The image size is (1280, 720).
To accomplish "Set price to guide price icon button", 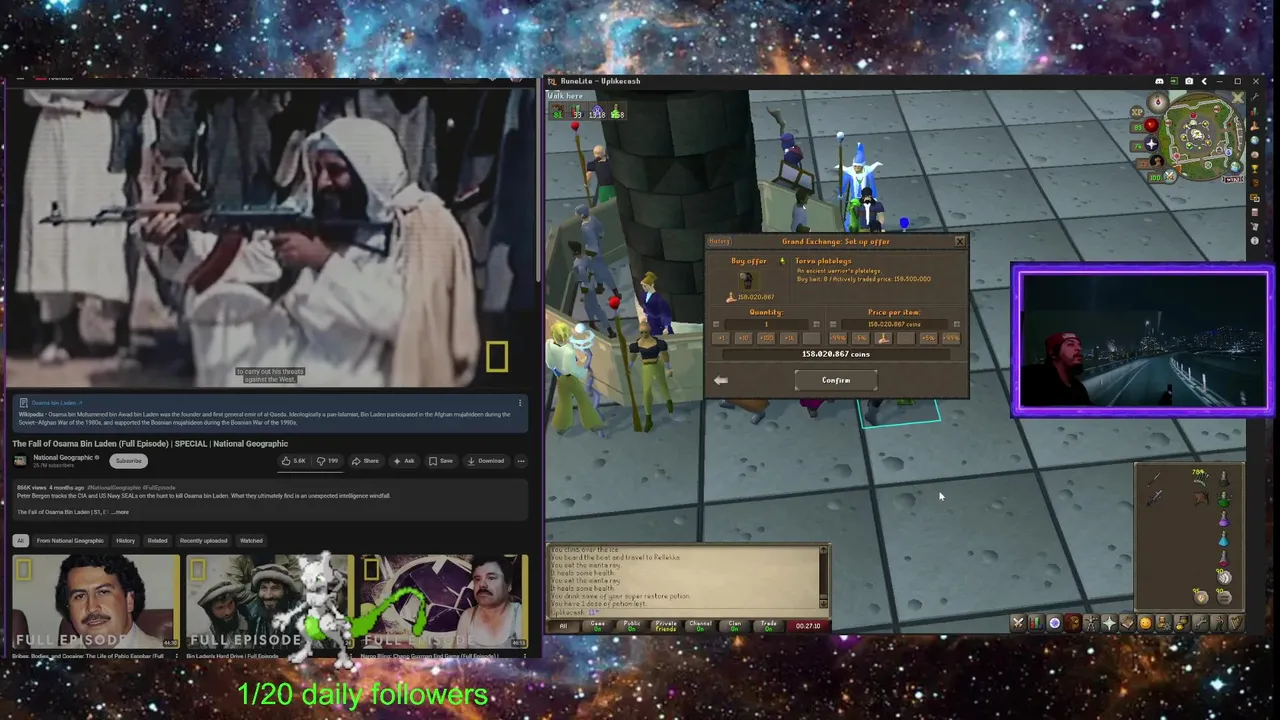I will coord(883,338).
